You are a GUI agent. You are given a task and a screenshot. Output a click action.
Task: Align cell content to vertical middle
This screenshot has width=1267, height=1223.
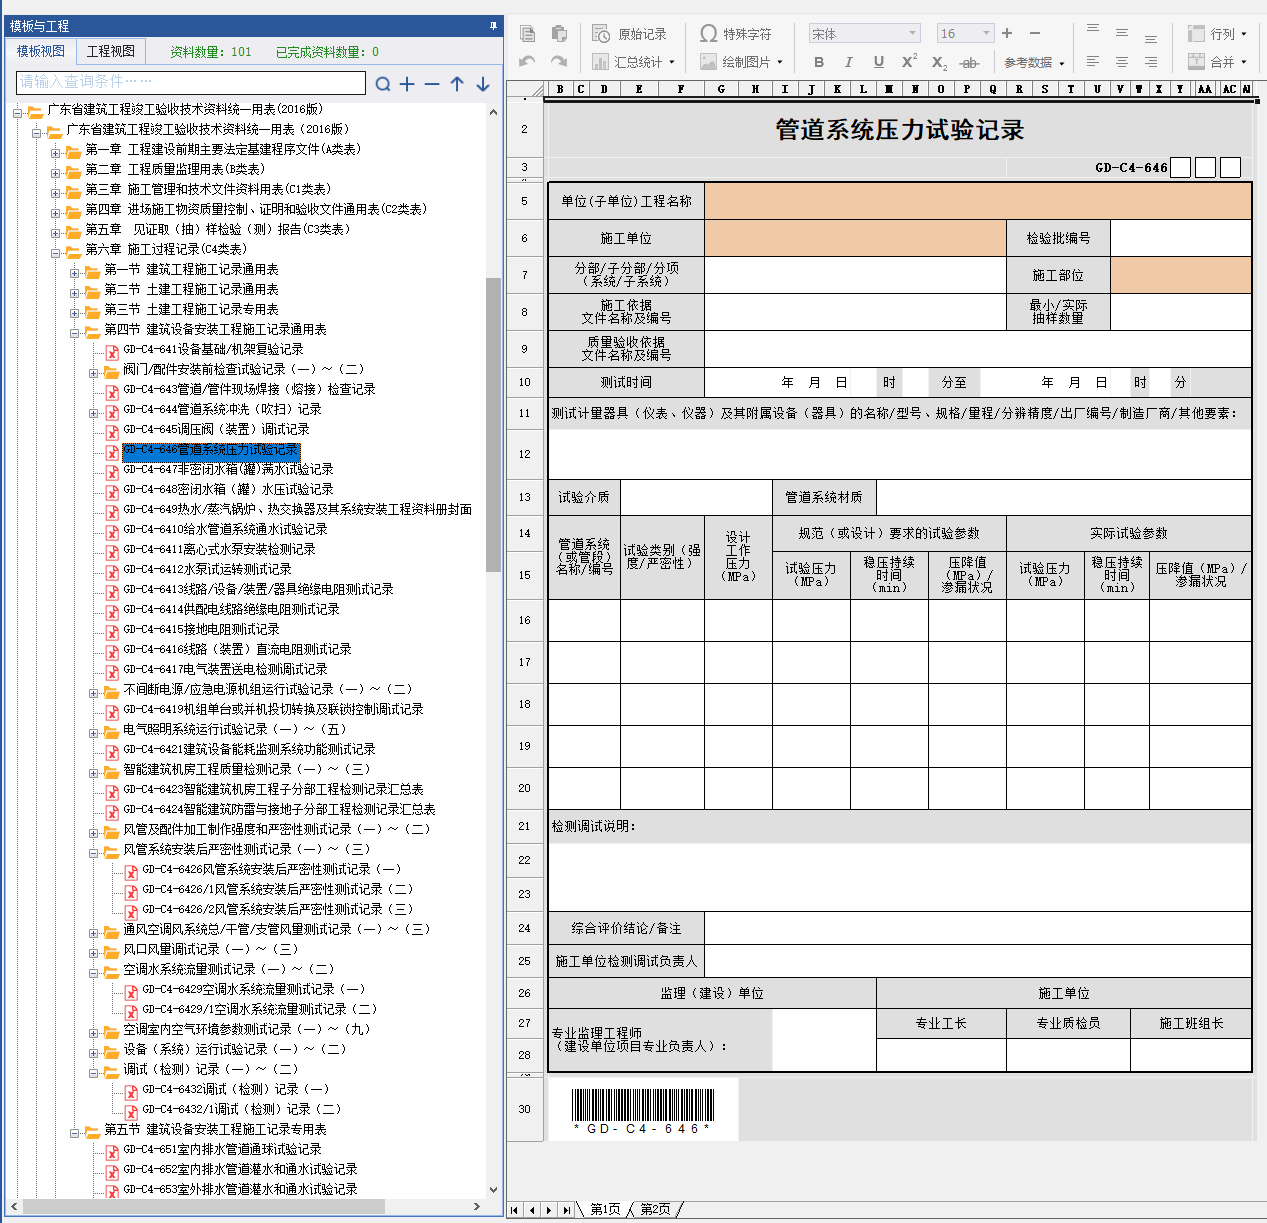[x=1122, y=33]
